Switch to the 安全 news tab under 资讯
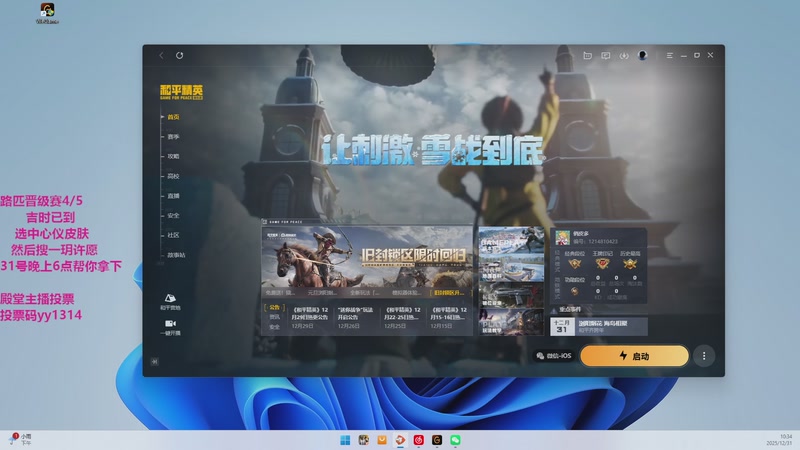 point(274,327)
